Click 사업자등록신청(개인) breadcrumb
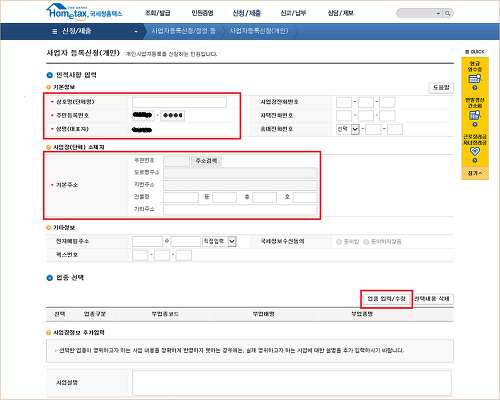Image resolution: width=500 pixels, height=400 pixels. point(259,31)
